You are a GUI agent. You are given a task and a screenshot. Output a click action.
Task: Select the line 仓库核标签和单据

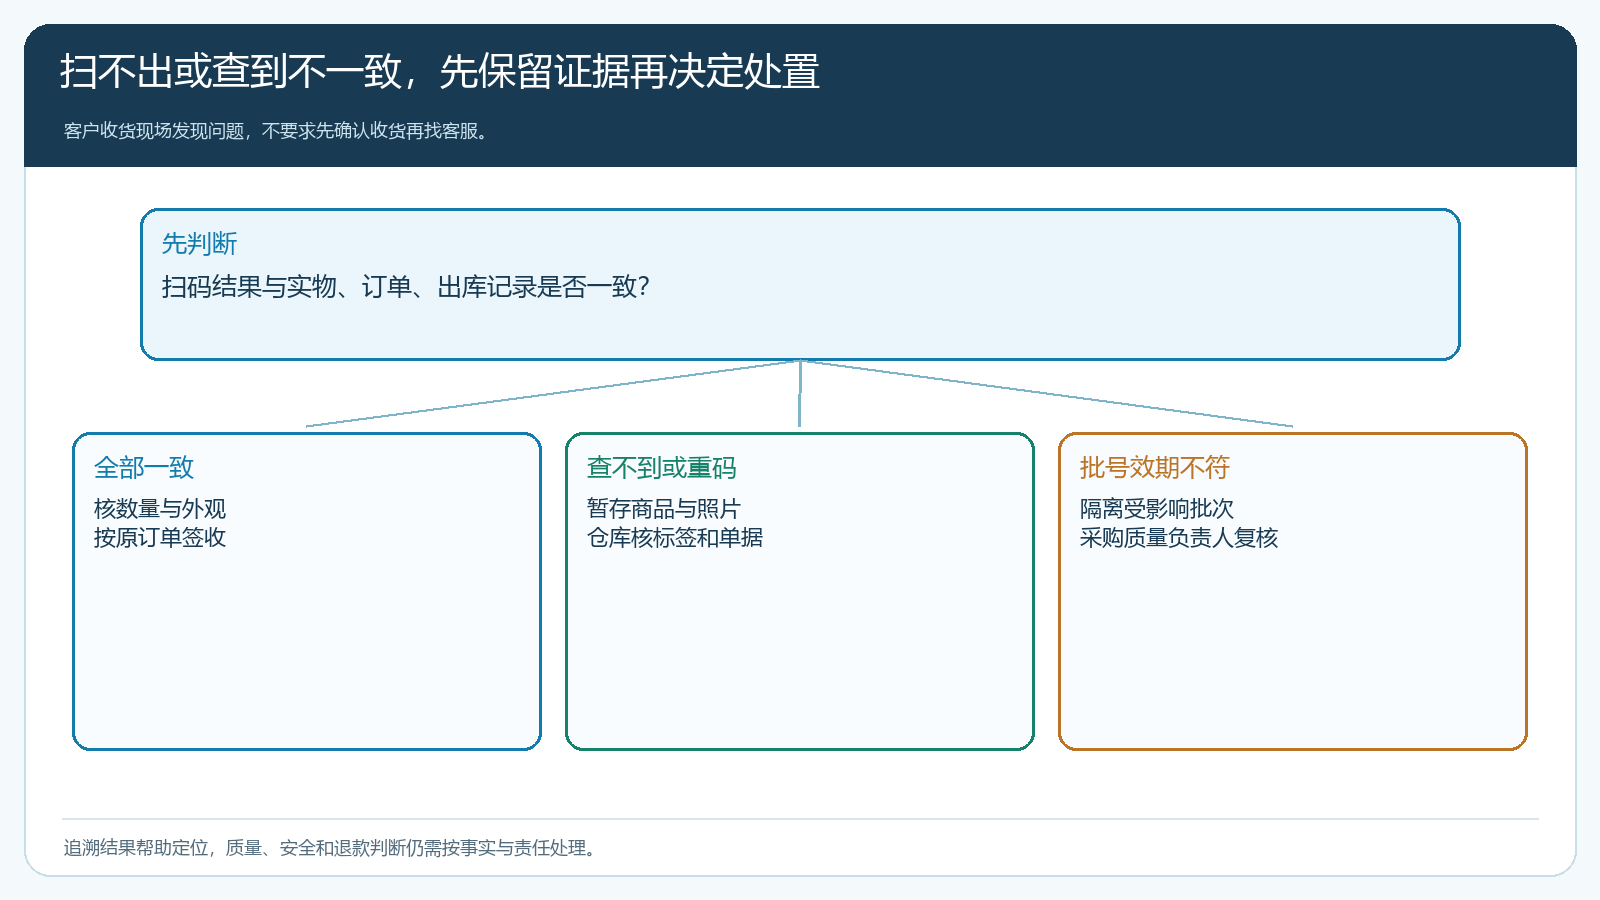pyautogui.click(x=675, y=538)
